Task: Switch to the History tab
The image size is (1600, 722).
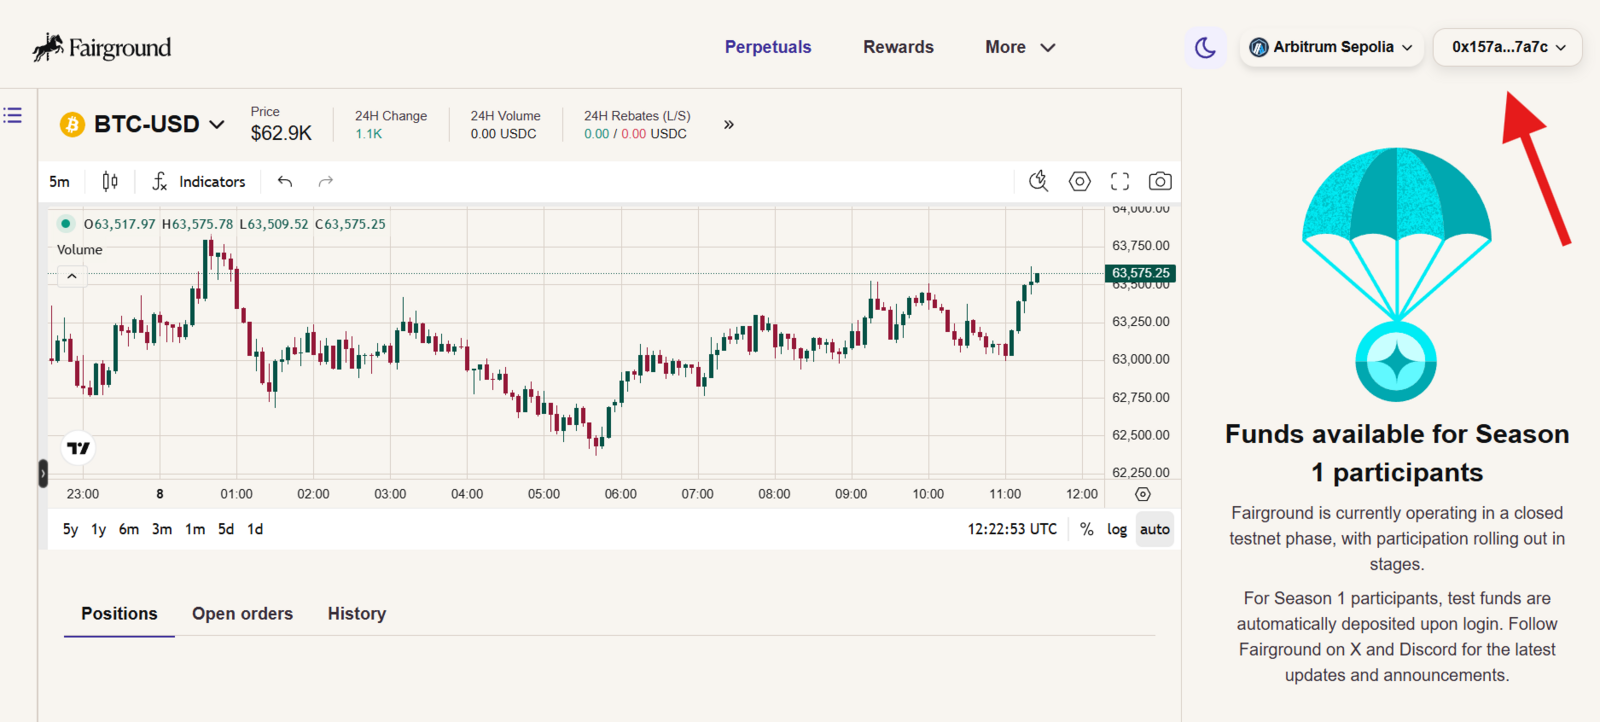Action: click(357, 614)
